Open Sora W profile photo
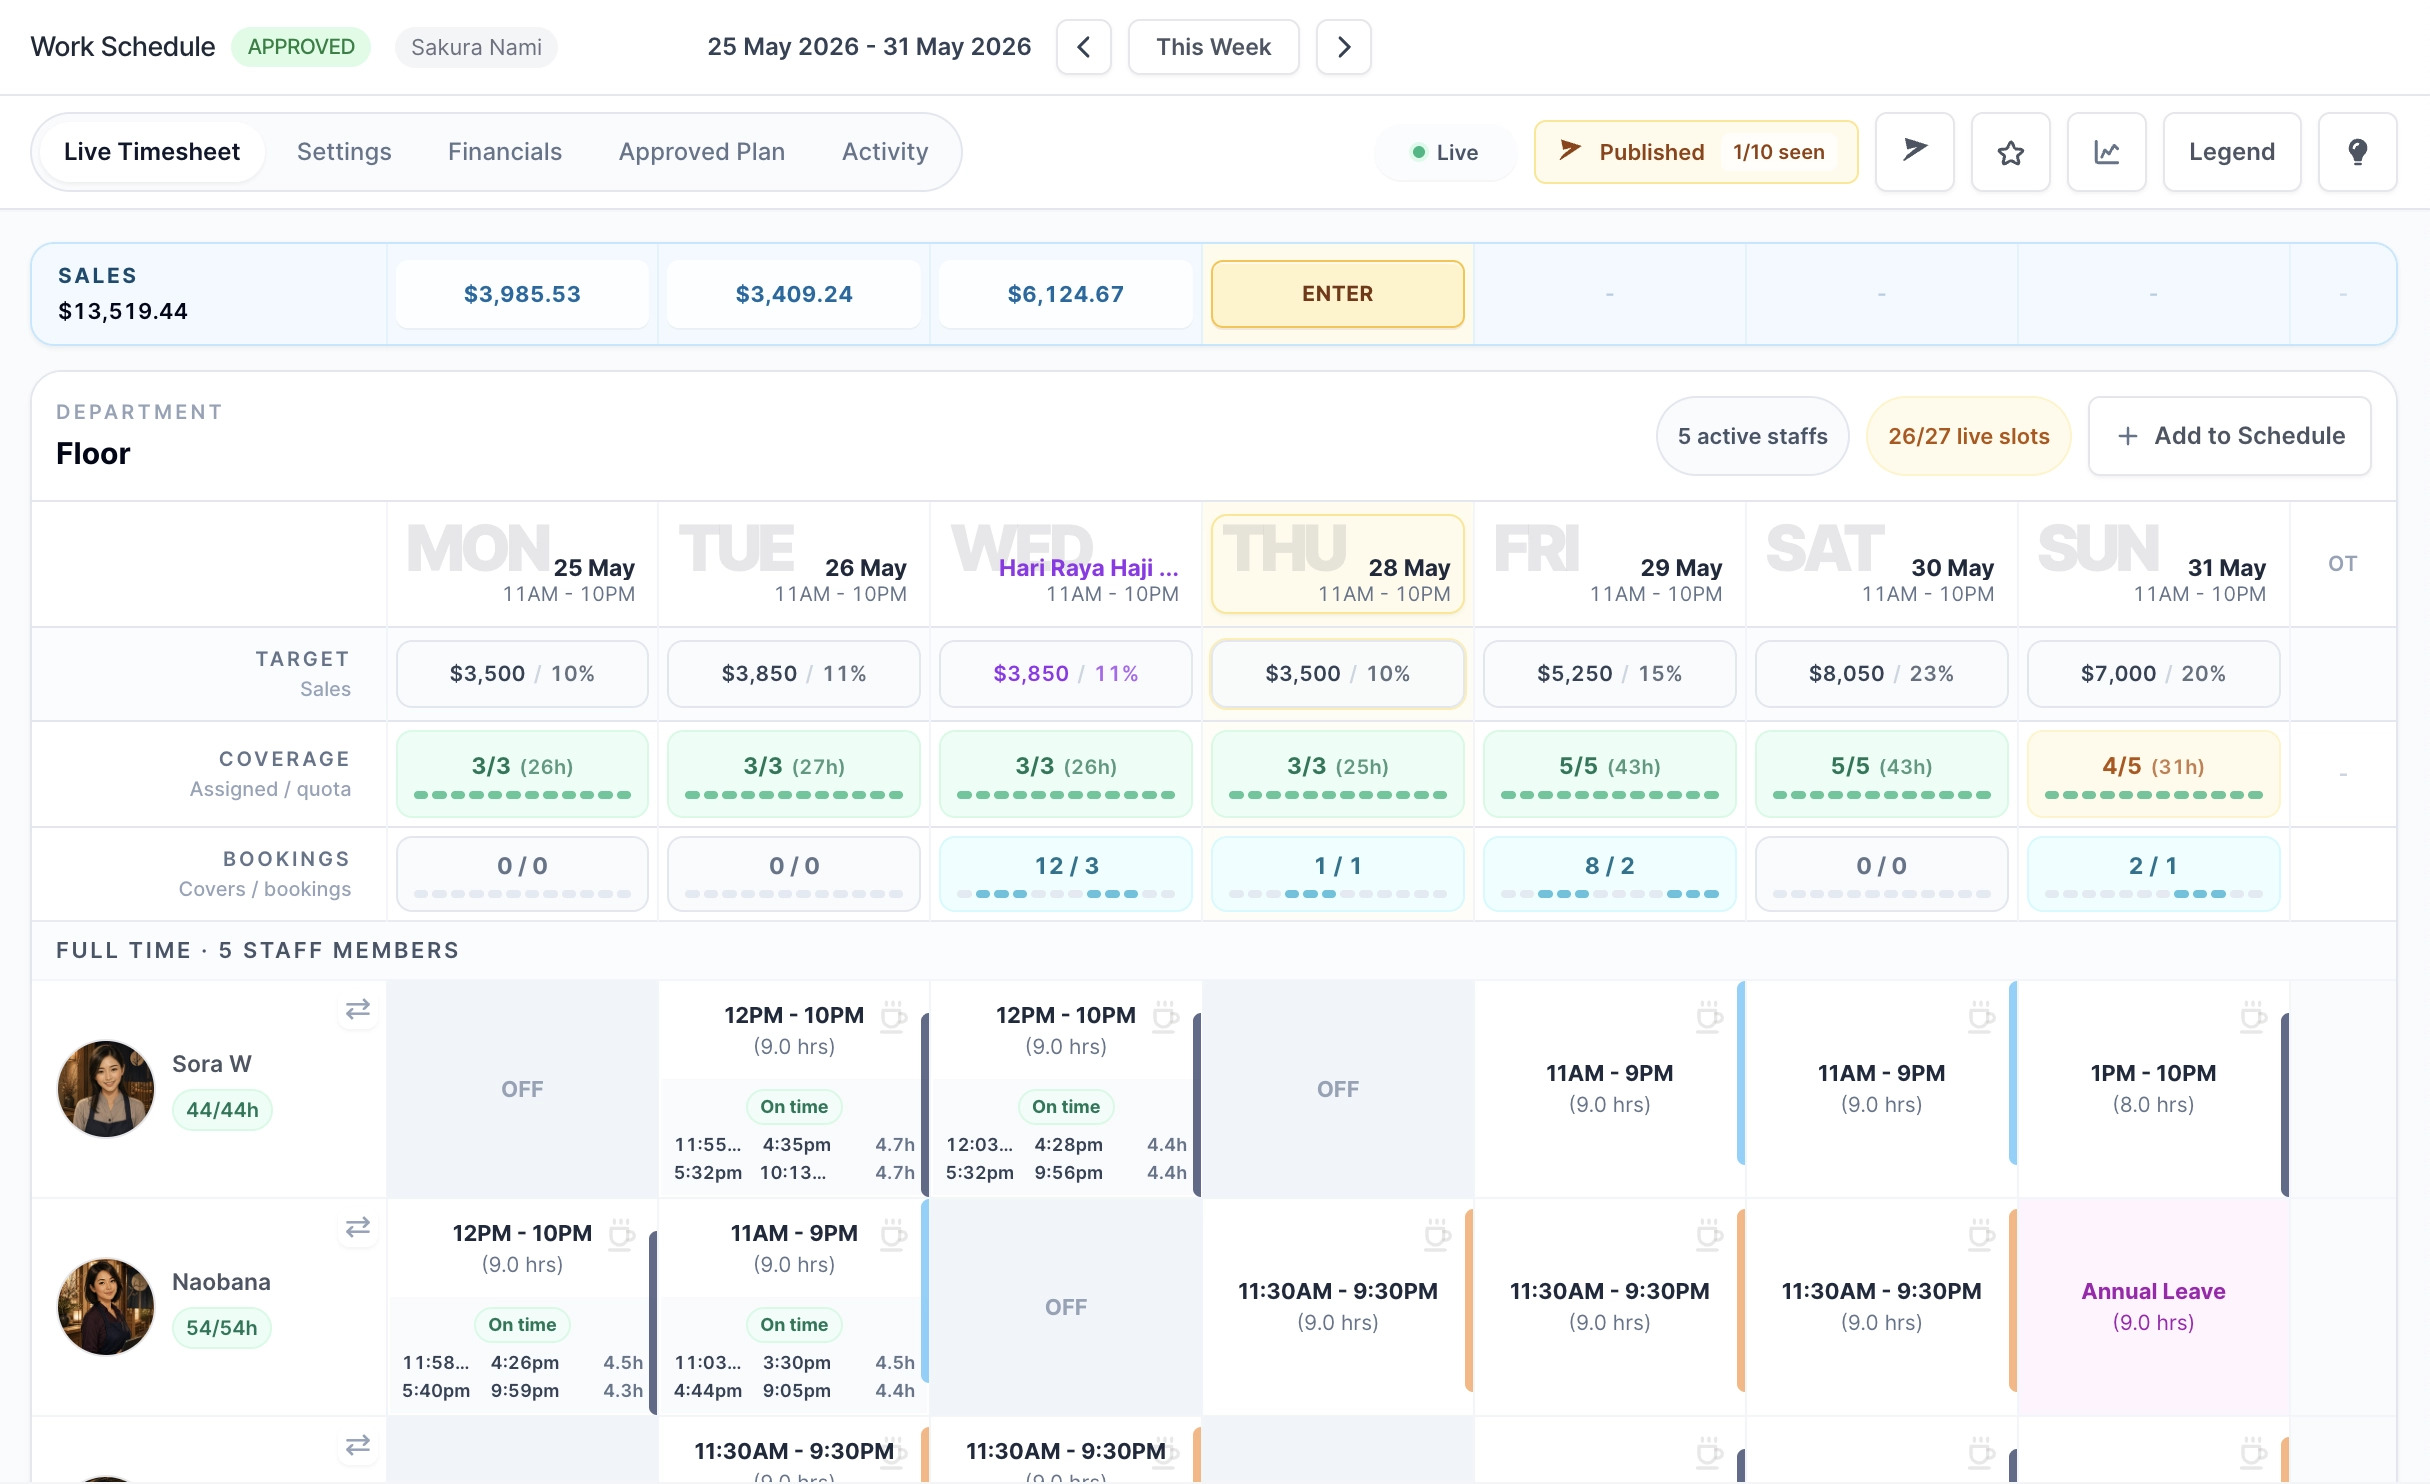The image size is (2430, 1484). click(106, 1088)
